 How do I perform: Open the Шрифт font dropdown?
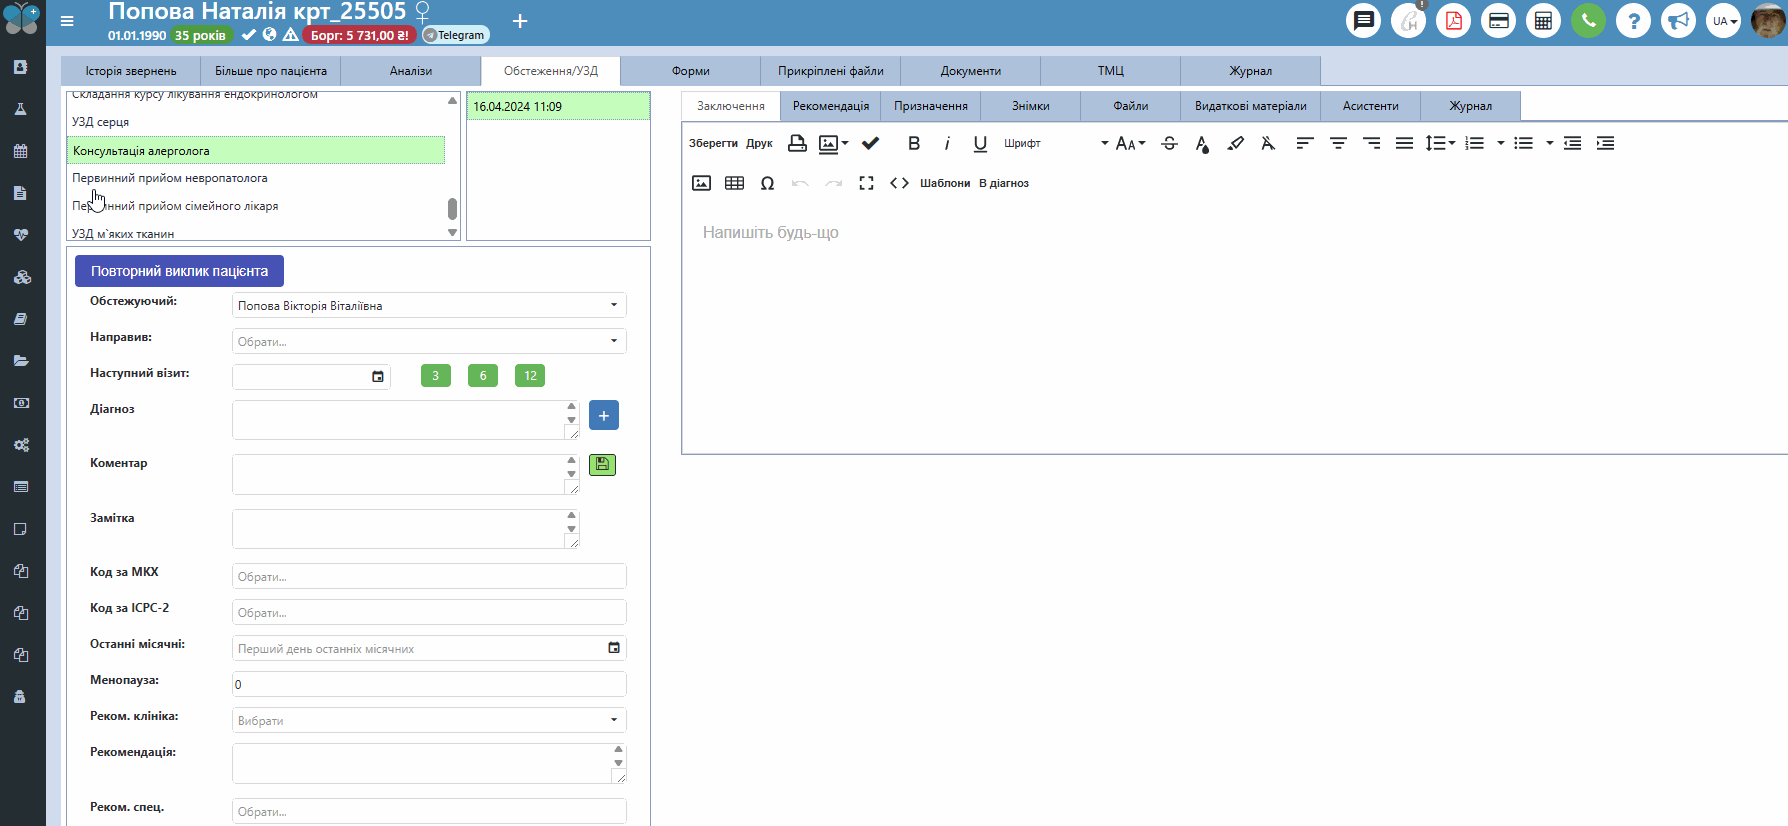tap(1056, 143)
